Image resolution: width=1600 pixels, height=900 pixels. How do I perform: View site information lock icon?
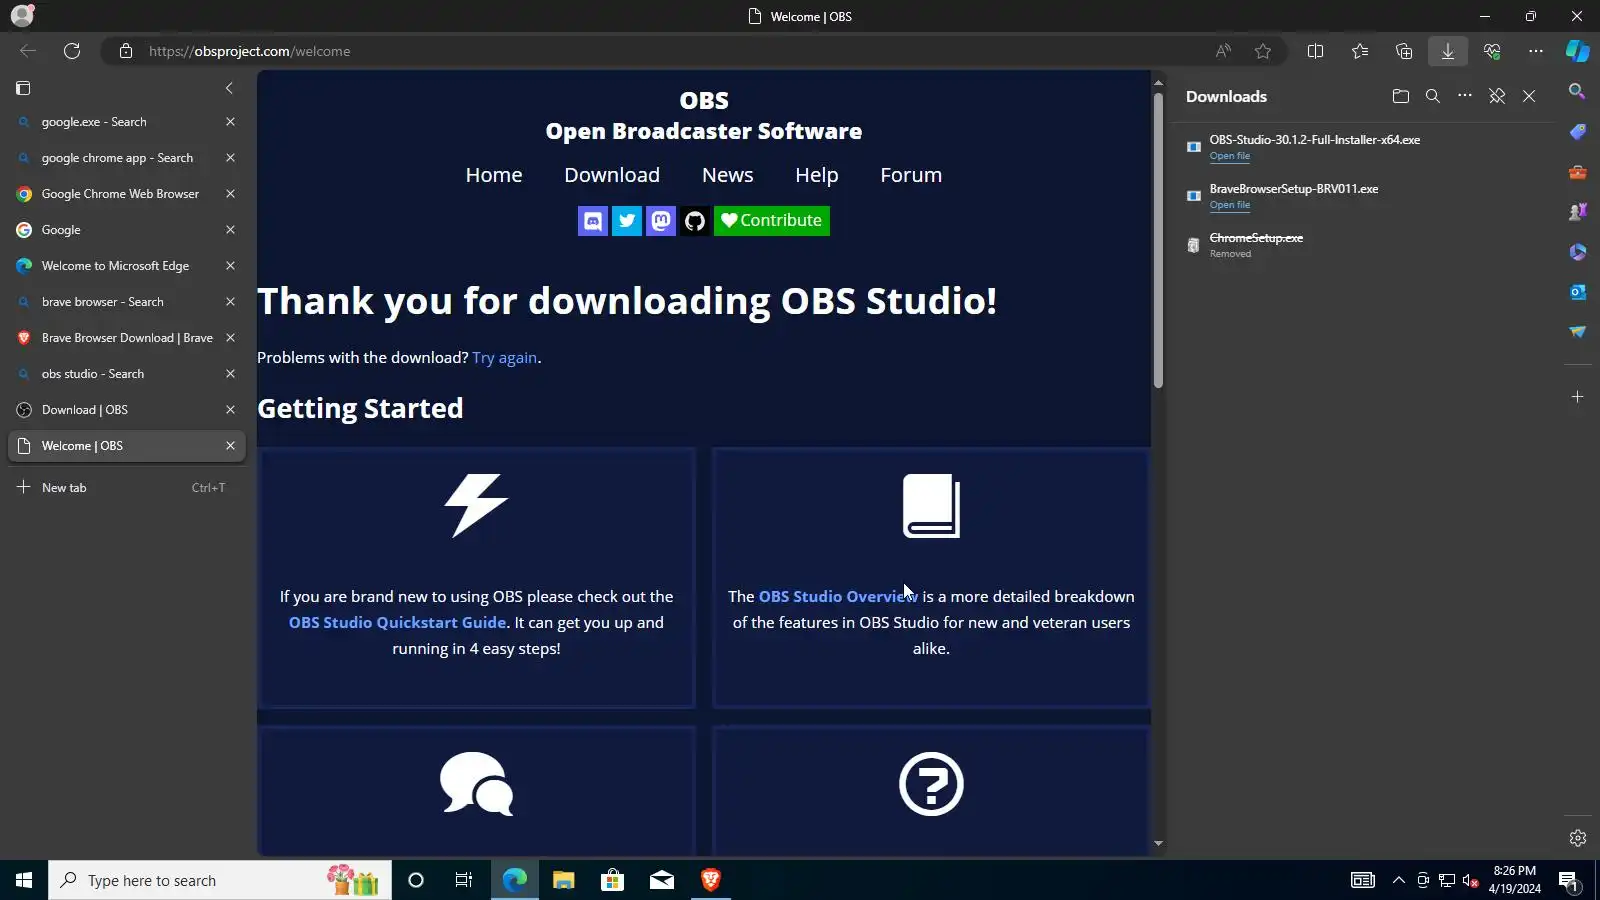coord(126,51)
